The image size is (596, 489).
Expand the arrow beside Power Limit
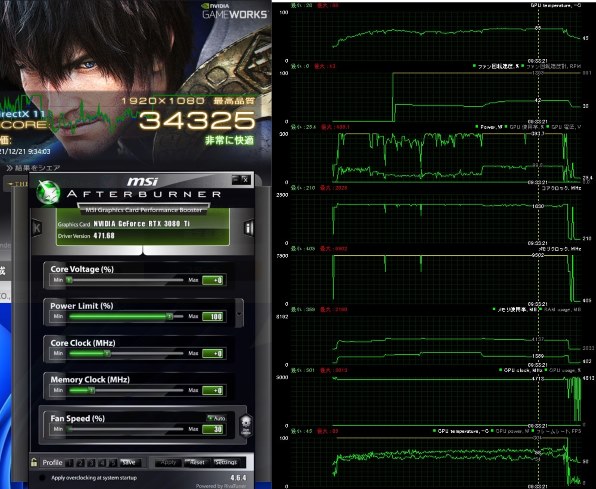click(x=239, y=313)
